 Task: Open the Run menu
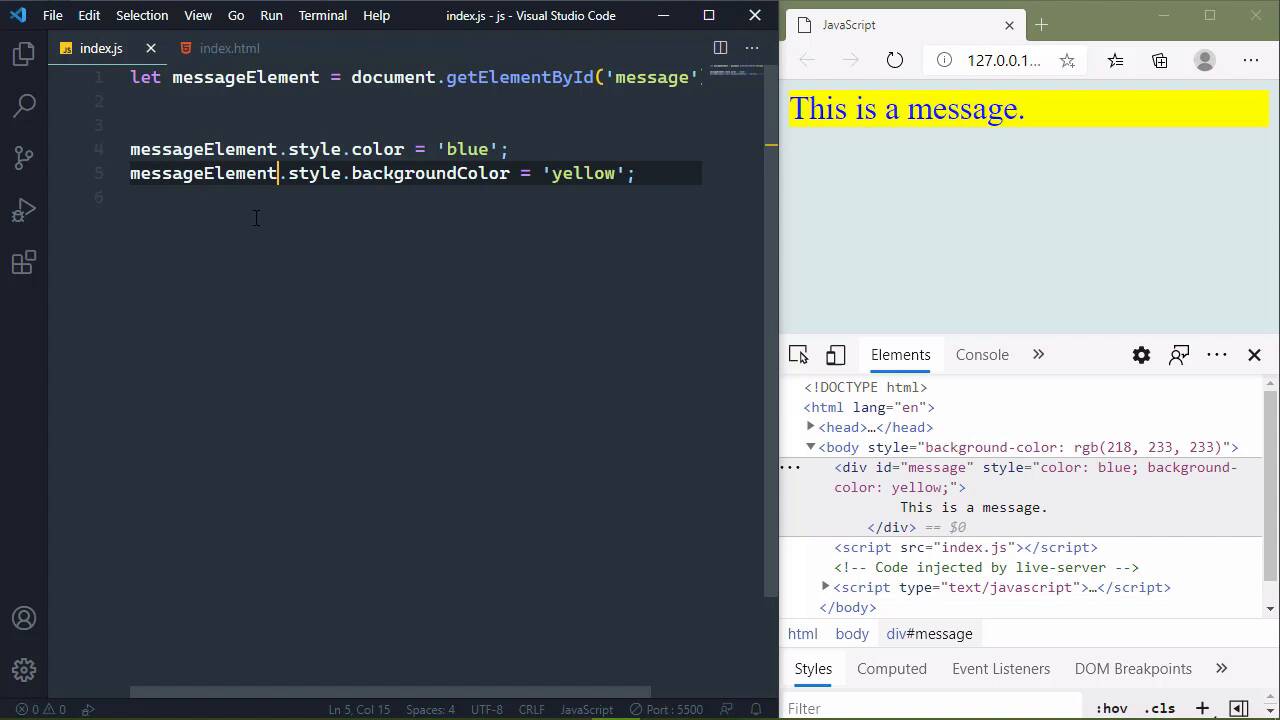pyautogui.click(x=271, y=15)
